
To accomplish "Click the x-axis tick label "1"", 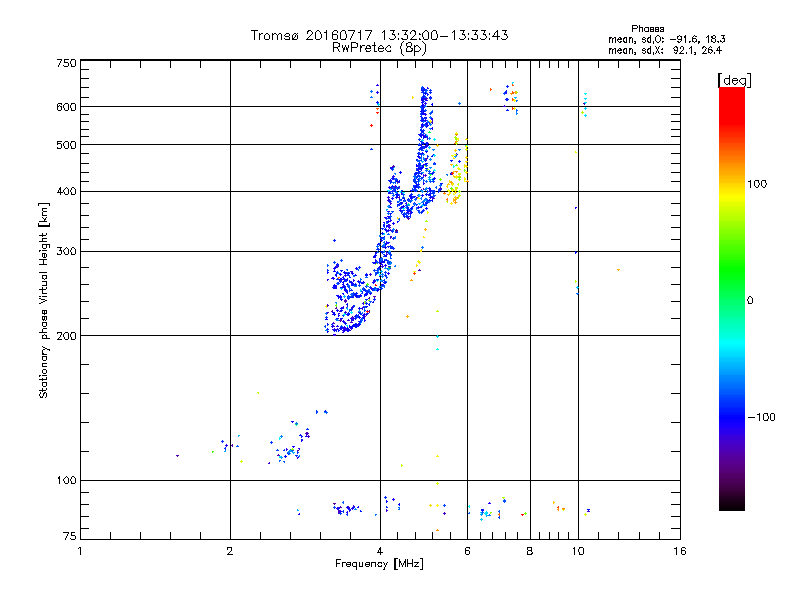I will tap(80, 551).
